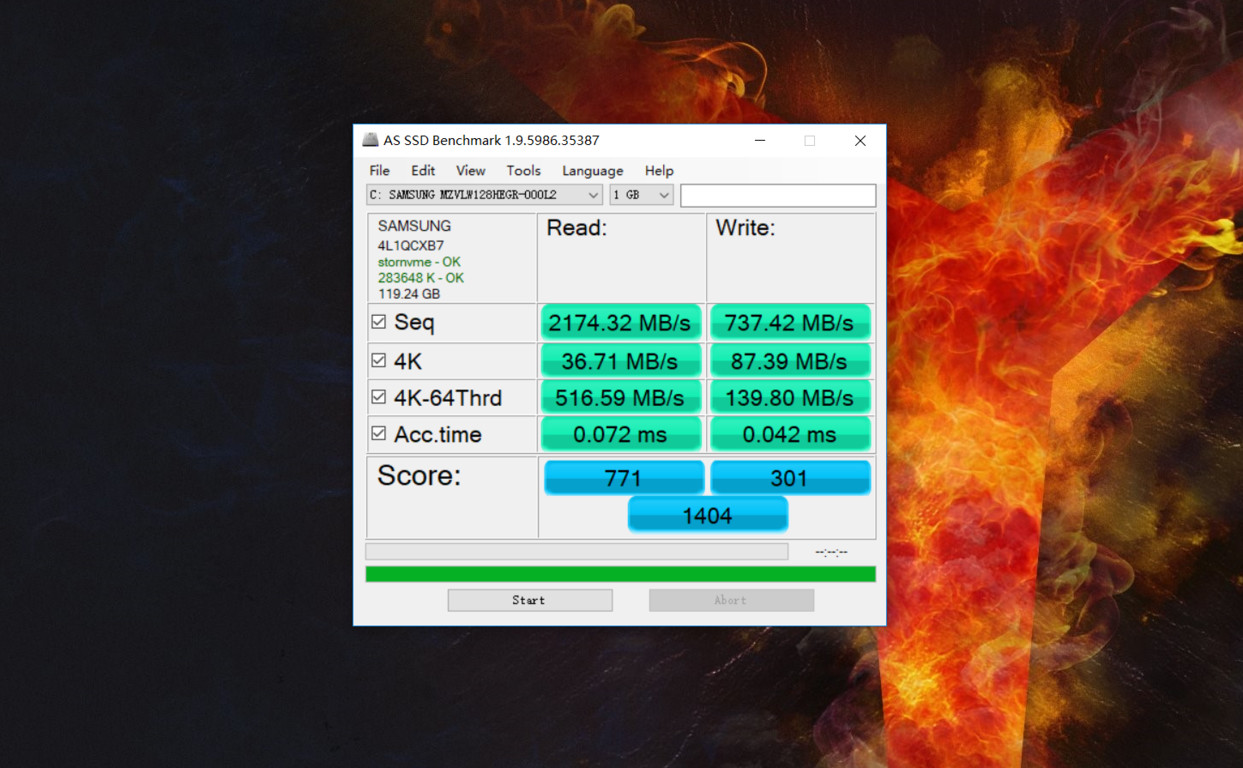
Task: Click the read score 771
Action: (x=622, y=477)
